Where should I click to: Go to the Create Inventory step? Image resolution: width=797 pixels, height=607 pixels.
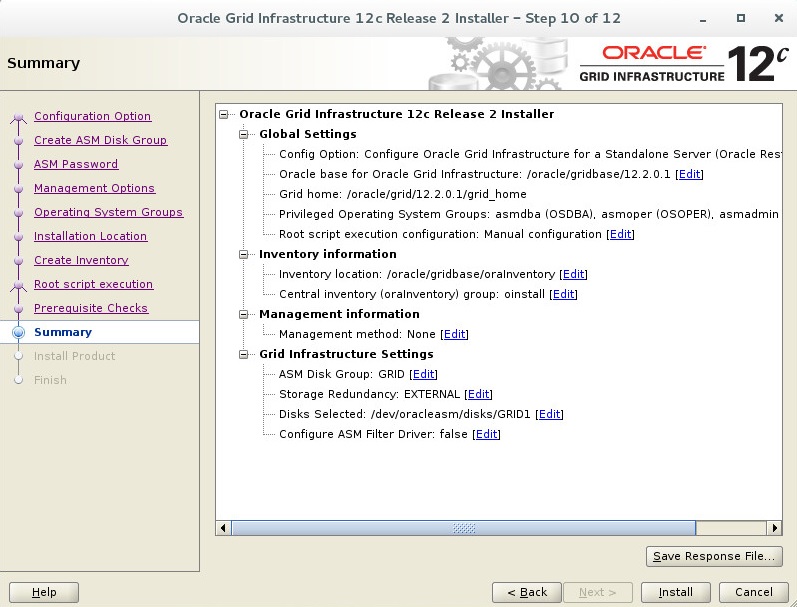coord(81,260)
